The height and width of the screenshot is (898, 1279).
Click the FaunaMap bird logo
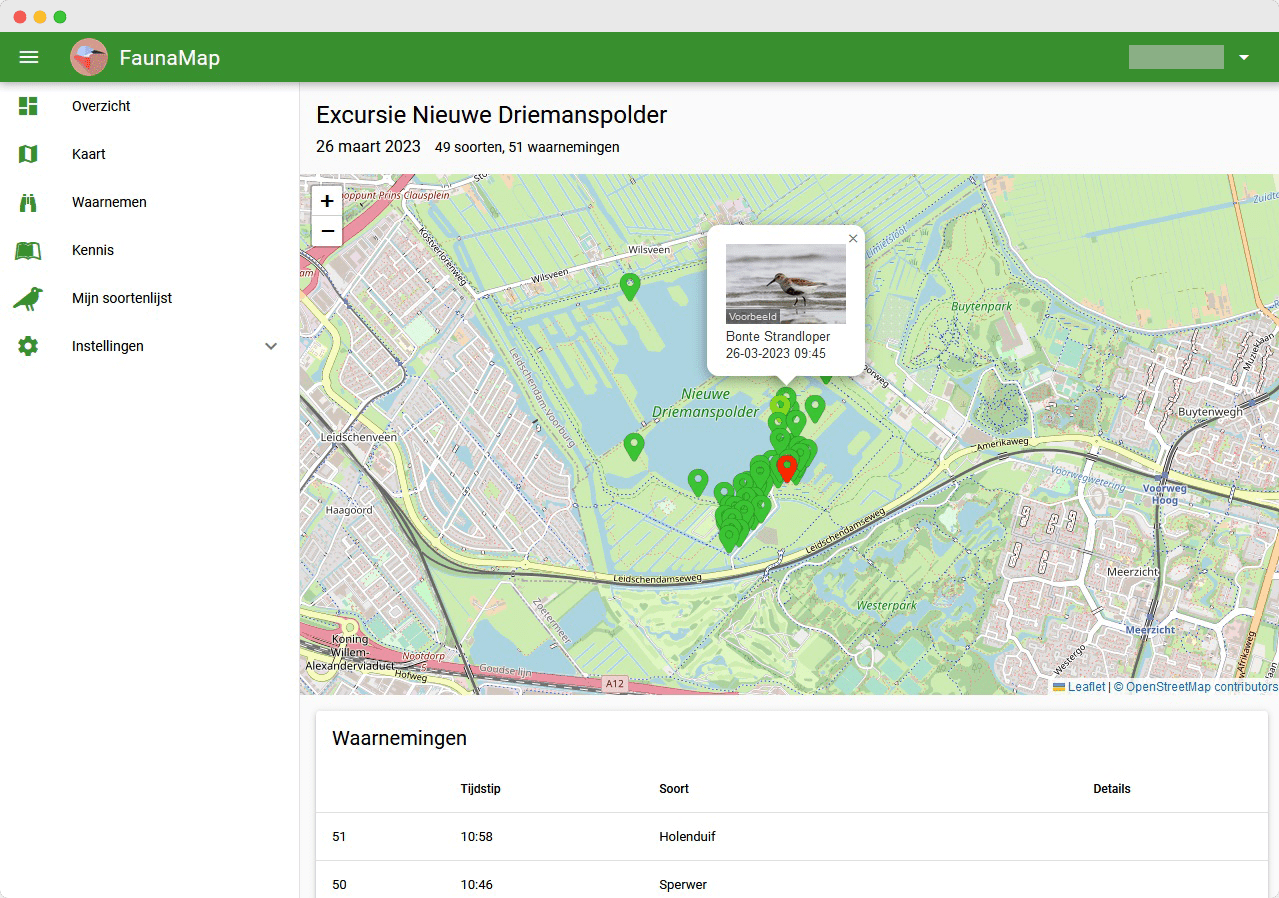89,56
